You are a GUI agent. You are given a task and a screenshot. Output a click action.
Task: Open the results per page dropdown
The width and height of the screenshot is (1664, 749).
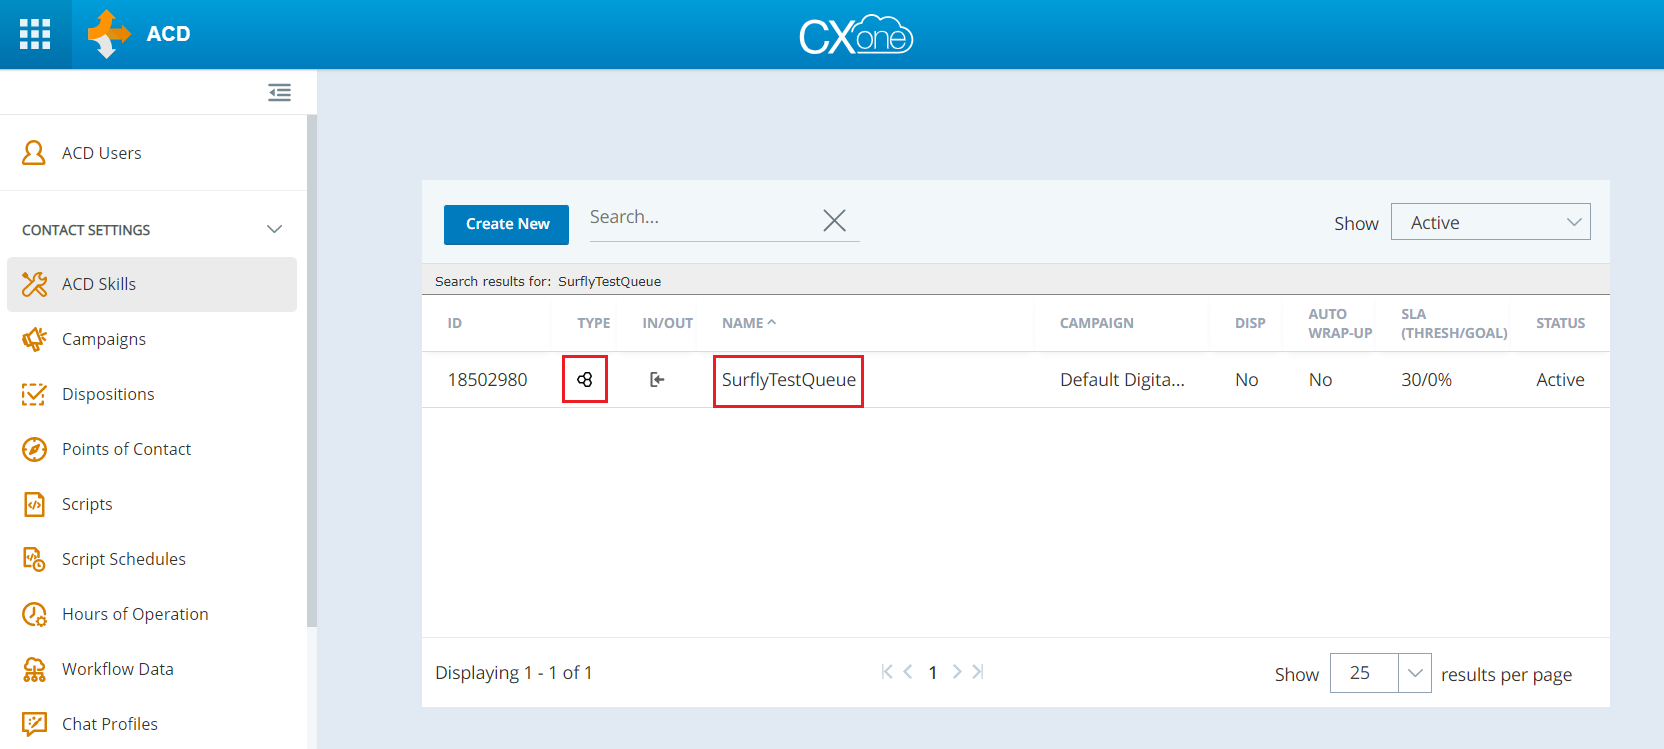point(1414,673)
